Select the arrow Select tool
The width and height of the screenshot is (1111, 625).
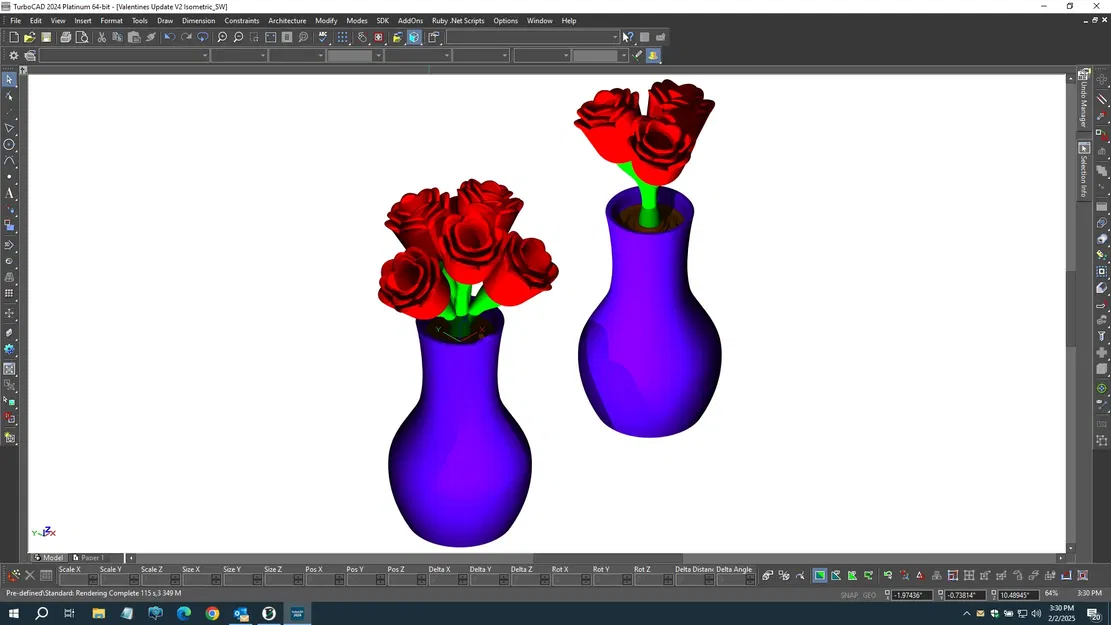pos(10,79)
